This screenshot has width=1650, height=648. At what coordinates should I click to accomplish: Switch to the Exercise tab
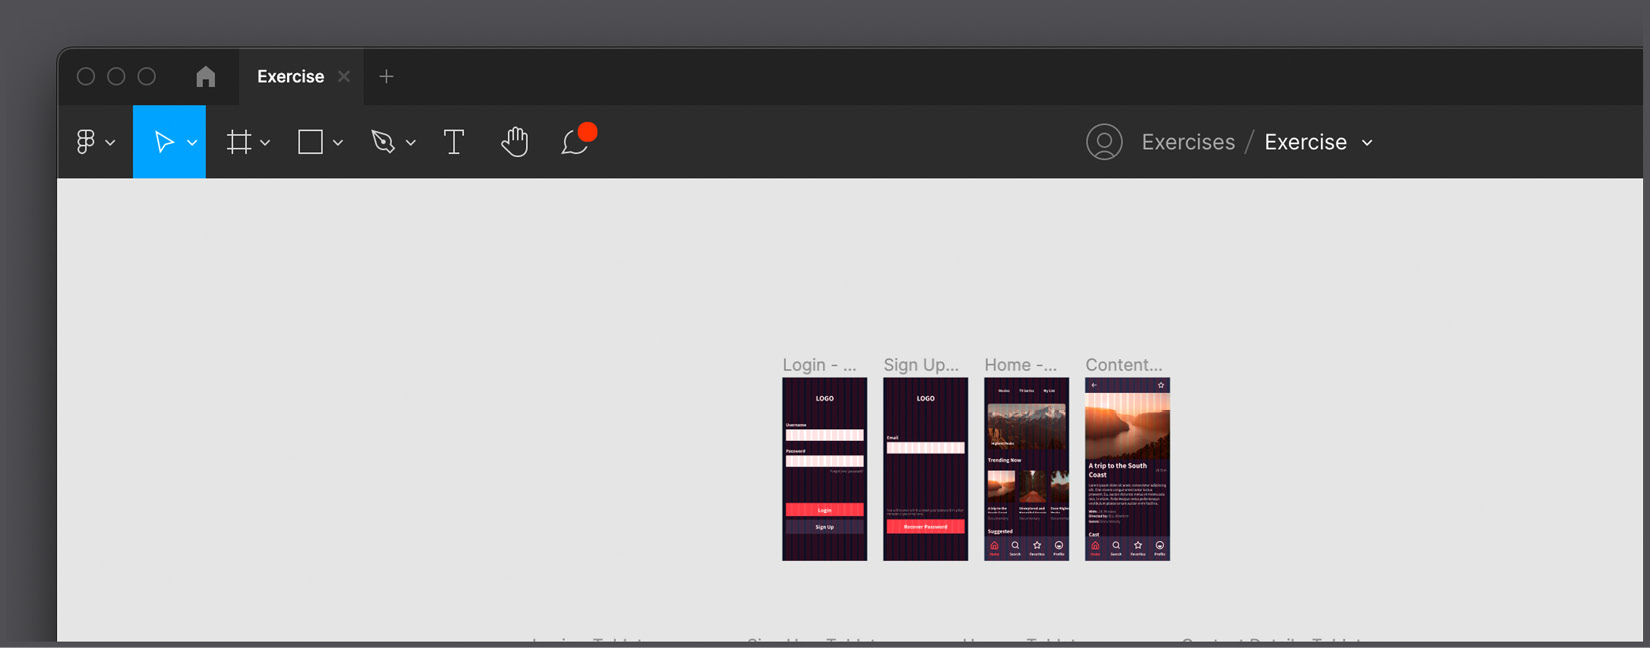point(290,77)
